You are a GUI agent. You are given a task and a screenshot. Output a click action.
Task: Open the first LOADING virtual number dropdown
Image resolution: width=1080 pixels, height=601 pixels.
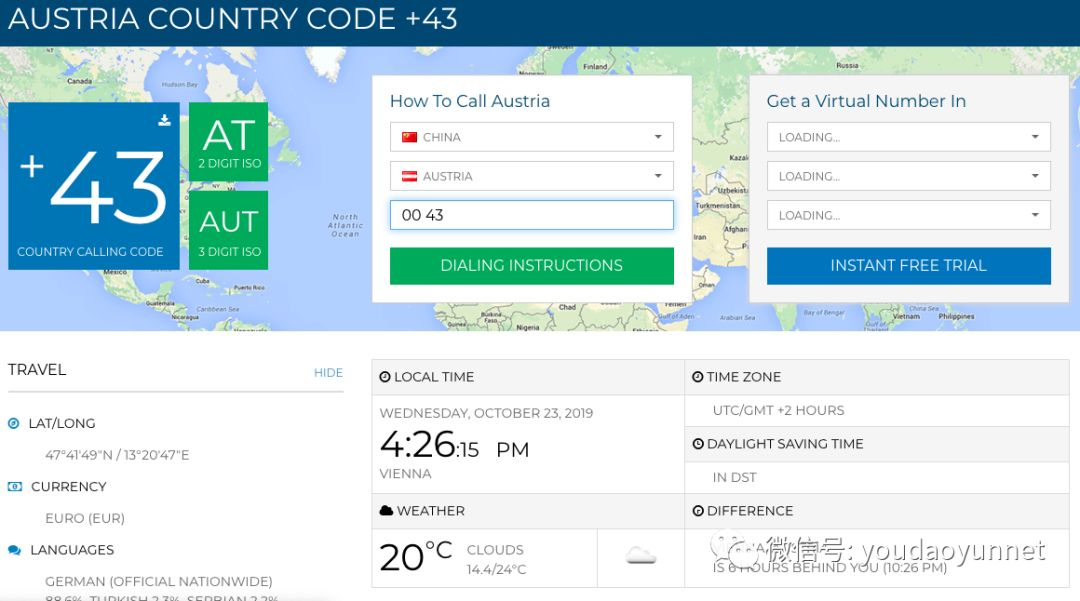tap(908, 137)
